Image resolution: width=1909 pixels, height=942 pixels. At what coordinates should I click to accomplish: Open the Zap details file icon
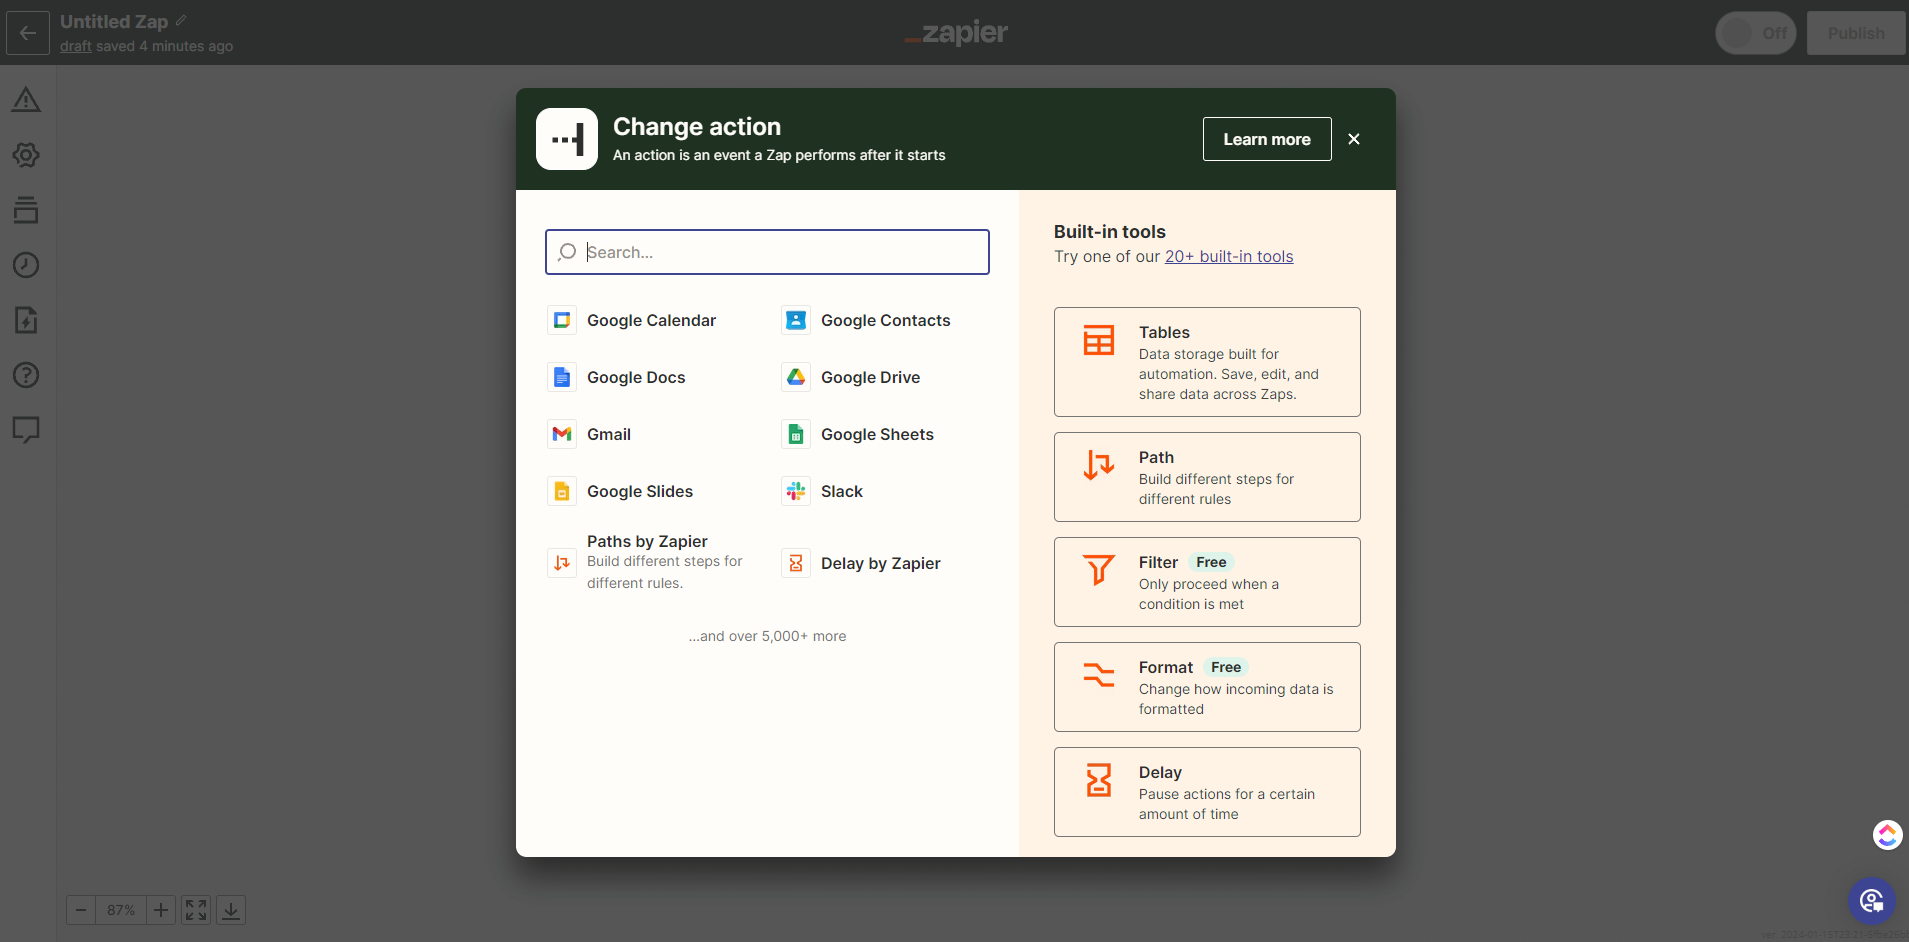click(x=26, y=320)
